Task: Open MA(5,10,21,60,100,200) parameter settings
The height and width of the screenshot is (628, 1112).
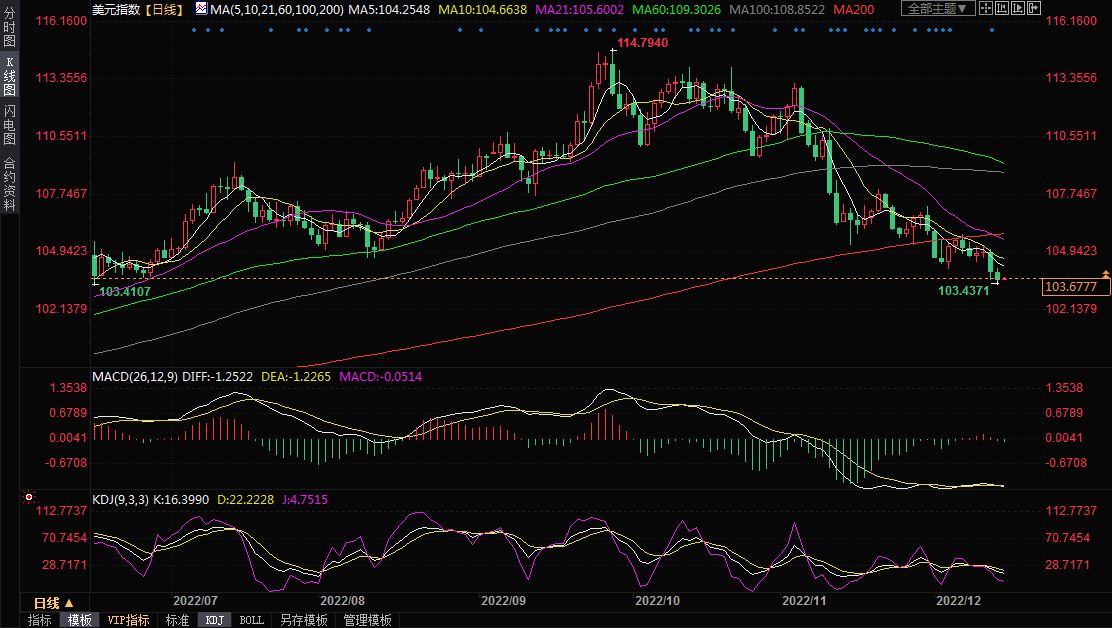Action: (x=277, y=9)
